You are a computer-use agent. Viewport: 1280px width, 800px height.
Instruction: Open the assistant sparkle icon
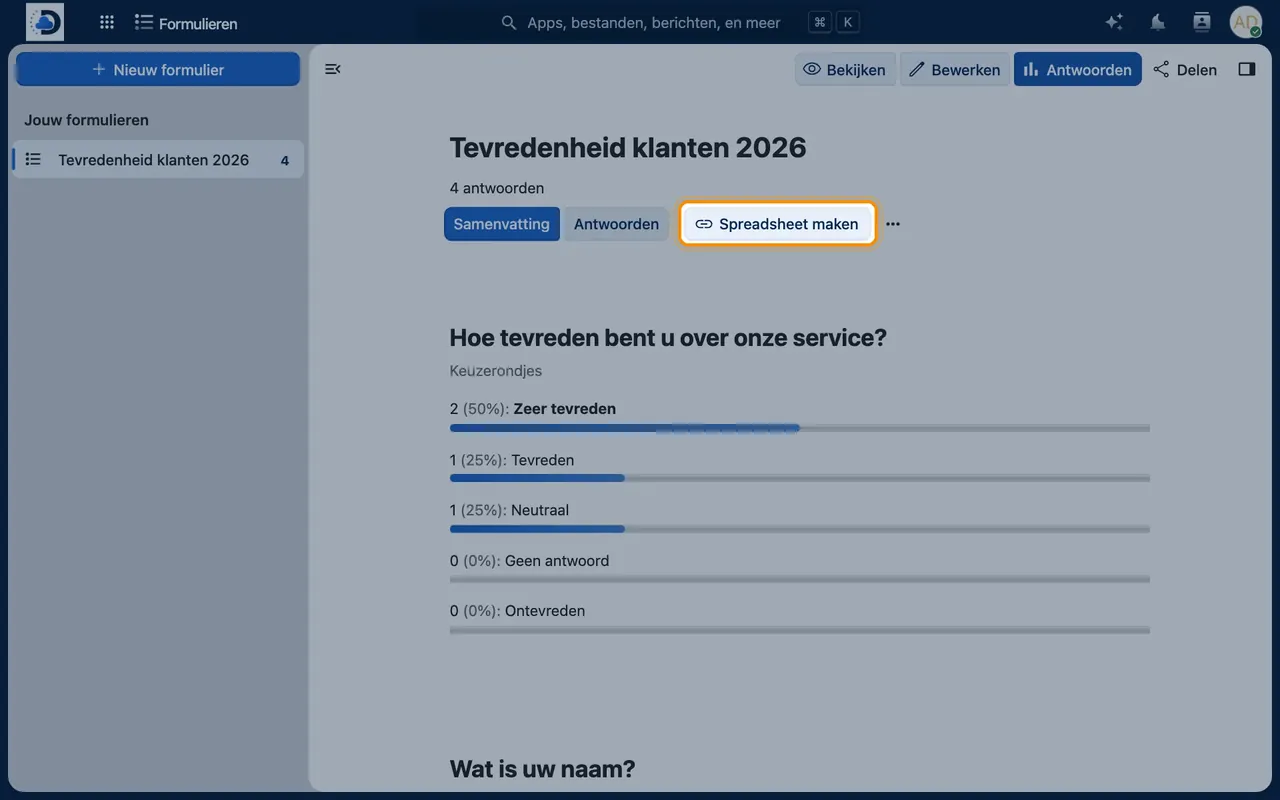click(x=1114, y=22)
